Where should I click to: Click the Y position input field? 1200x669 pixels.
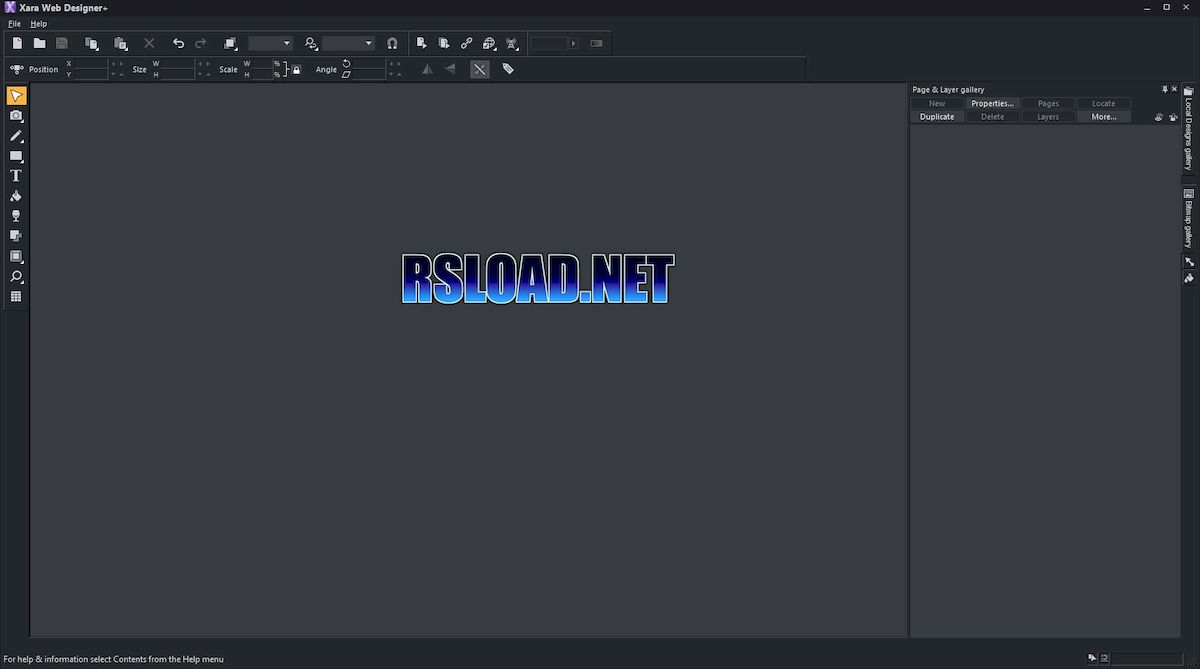[x=91, y=75]
